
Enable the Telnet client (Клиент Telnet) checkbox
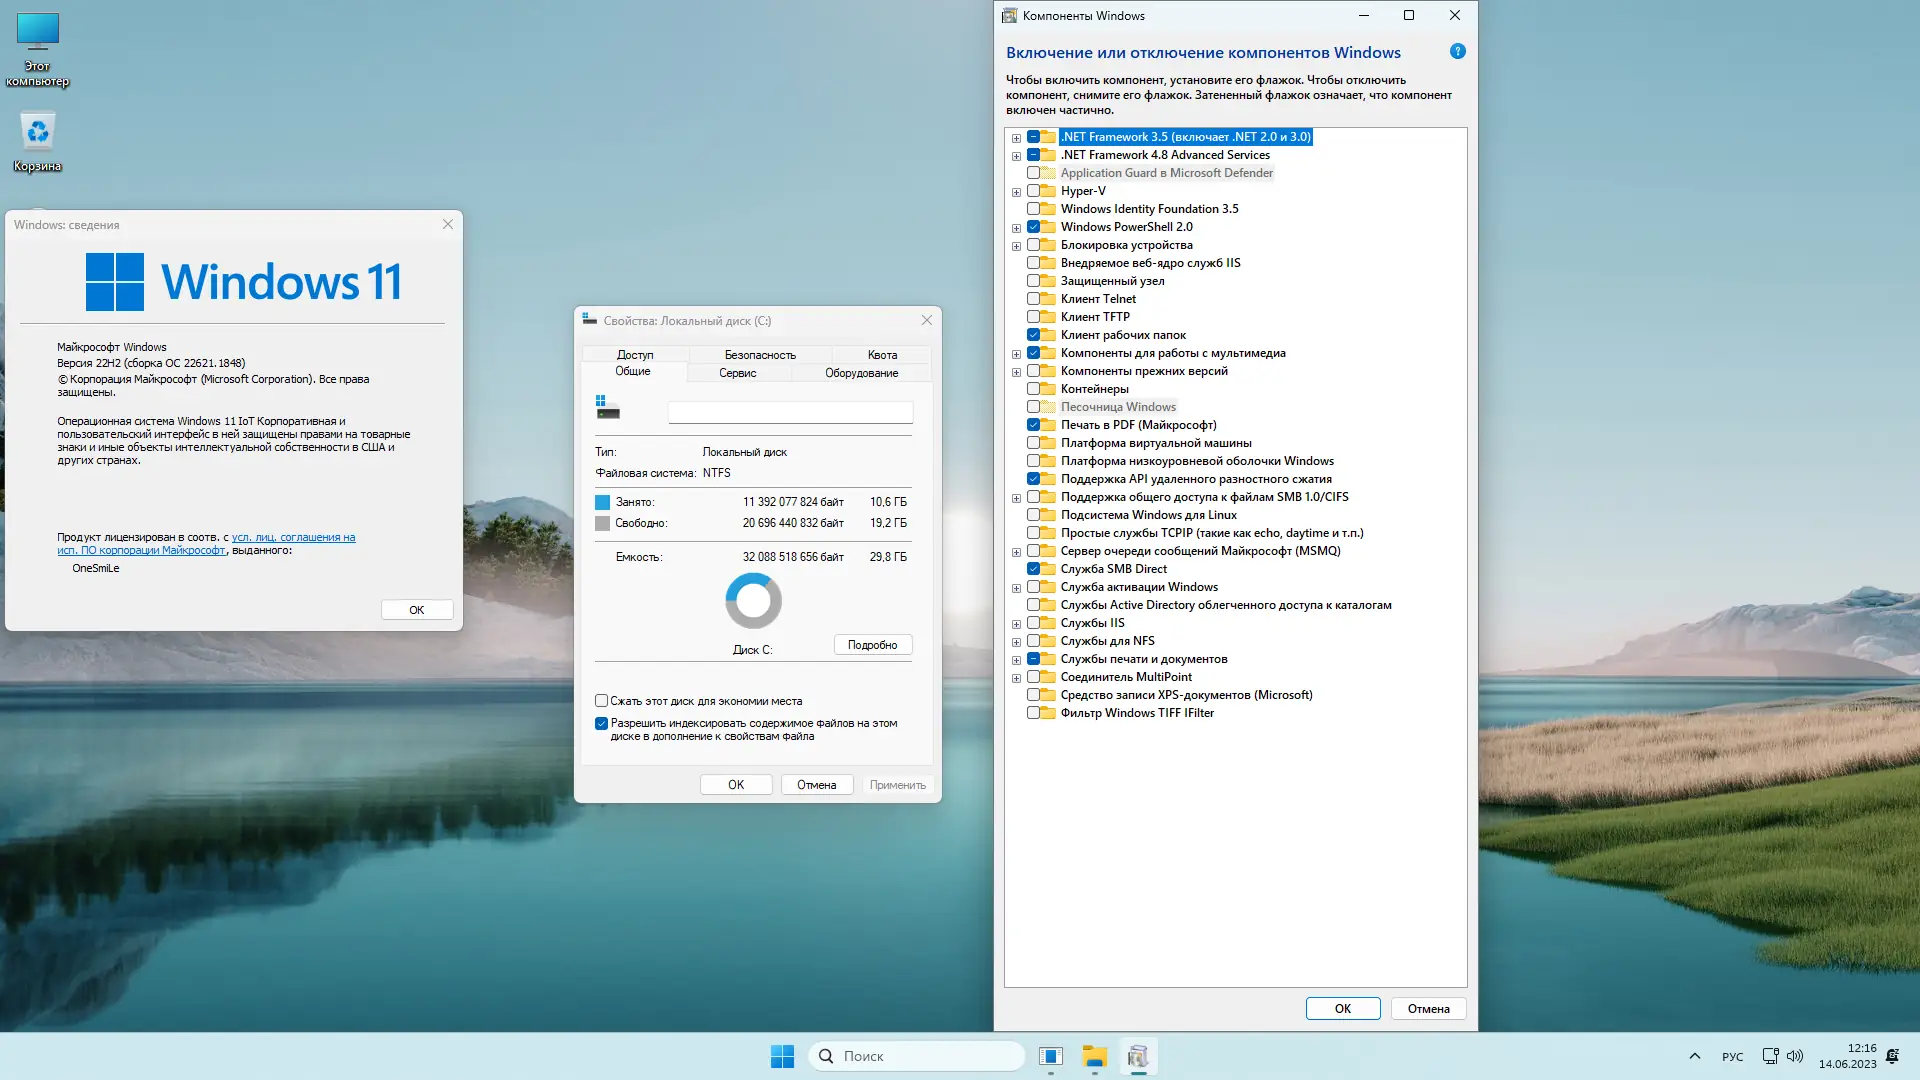pyautogui.click(x=1033, y=299)
